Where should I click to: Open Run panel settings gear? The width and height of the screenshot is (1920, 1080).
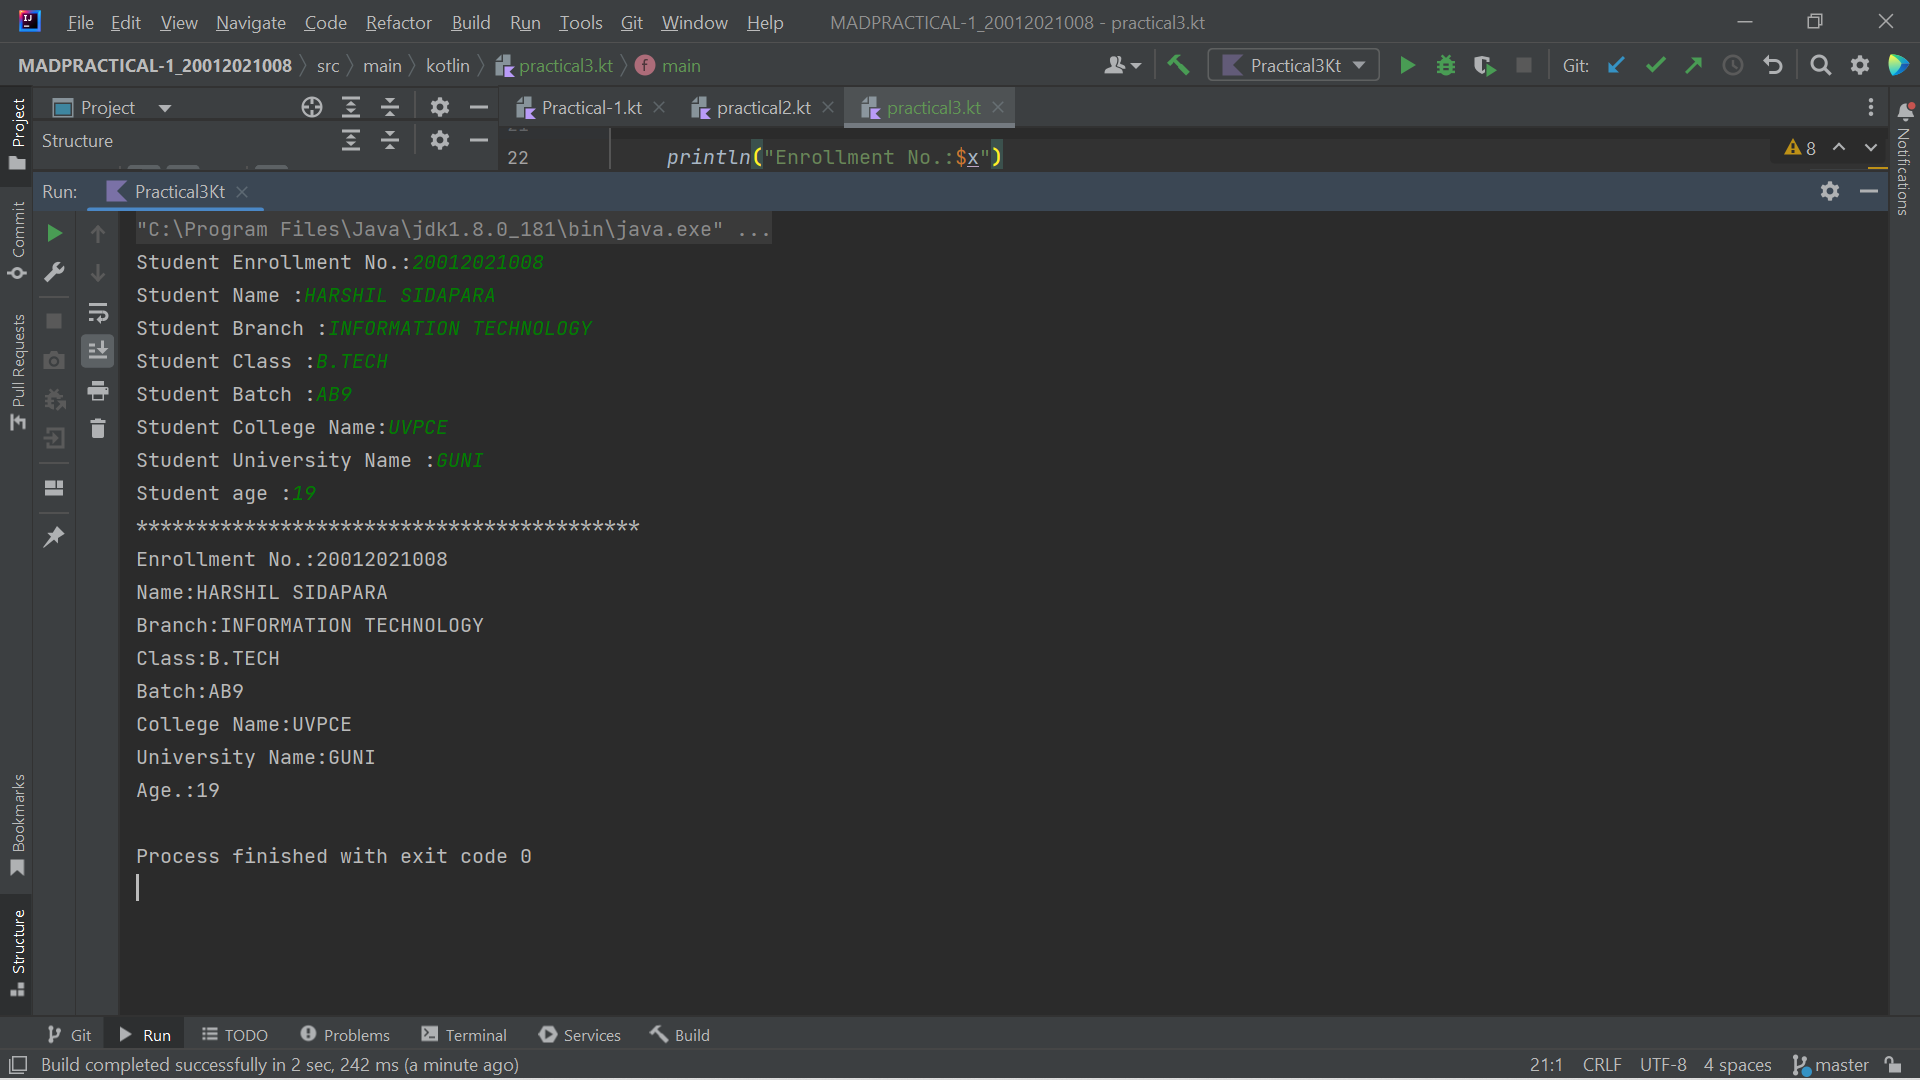coord(1830,191)
